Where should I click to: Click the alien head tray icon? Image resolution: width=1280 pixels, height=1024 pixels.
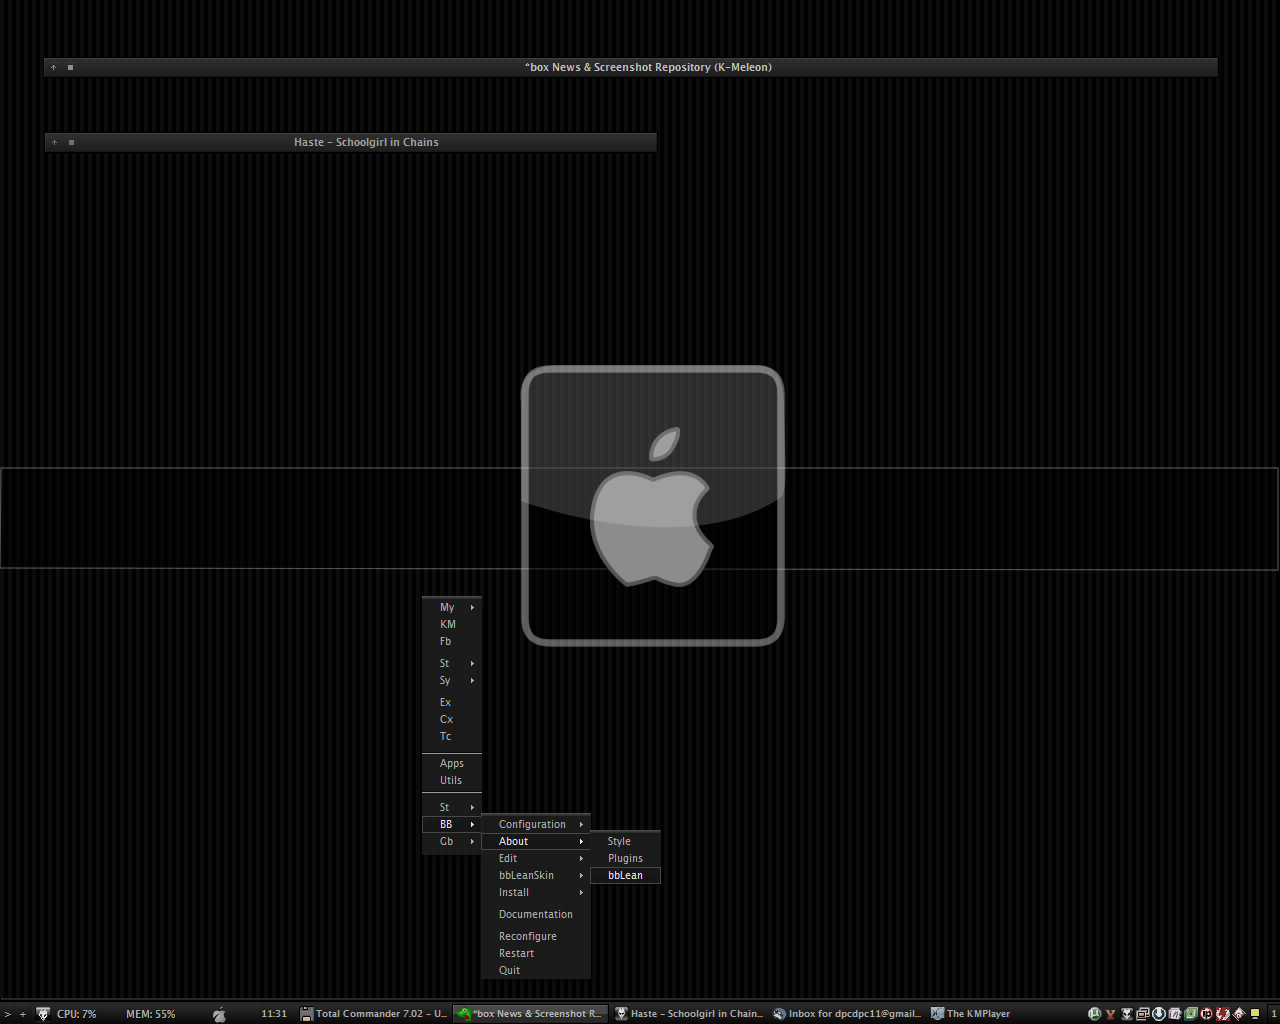coord(1127,1013)
